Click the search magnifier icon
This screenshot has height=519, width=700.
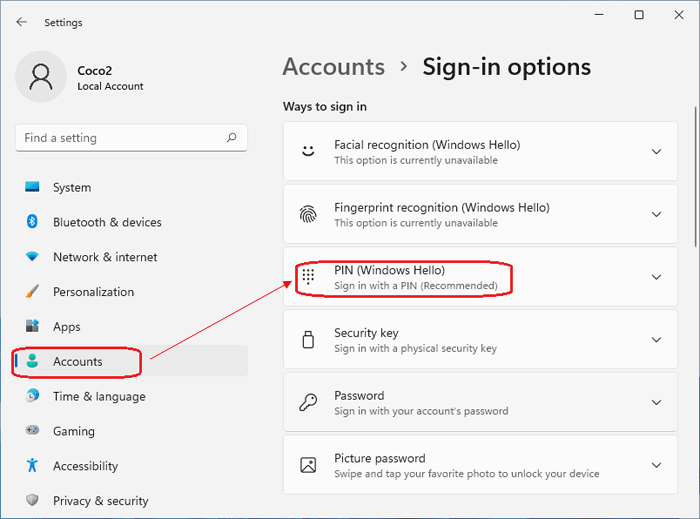click(x=231, y=137)
